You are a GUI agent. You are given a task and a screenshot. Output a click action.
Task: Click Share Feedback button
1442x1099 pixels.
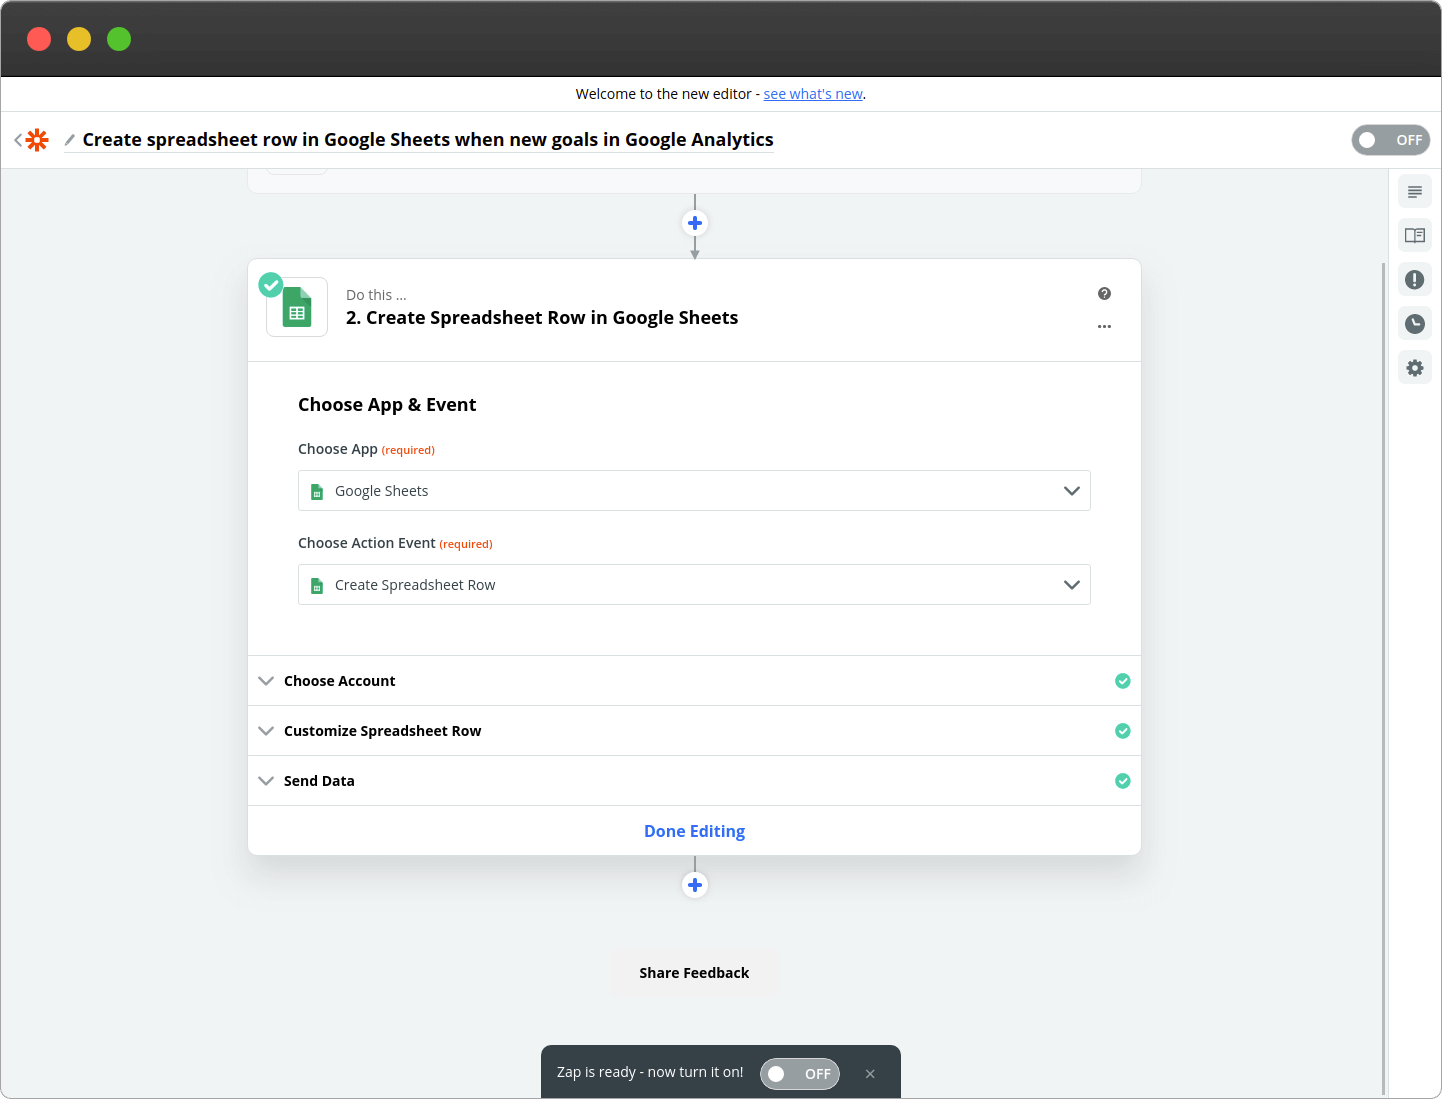(x=694, y=973)
